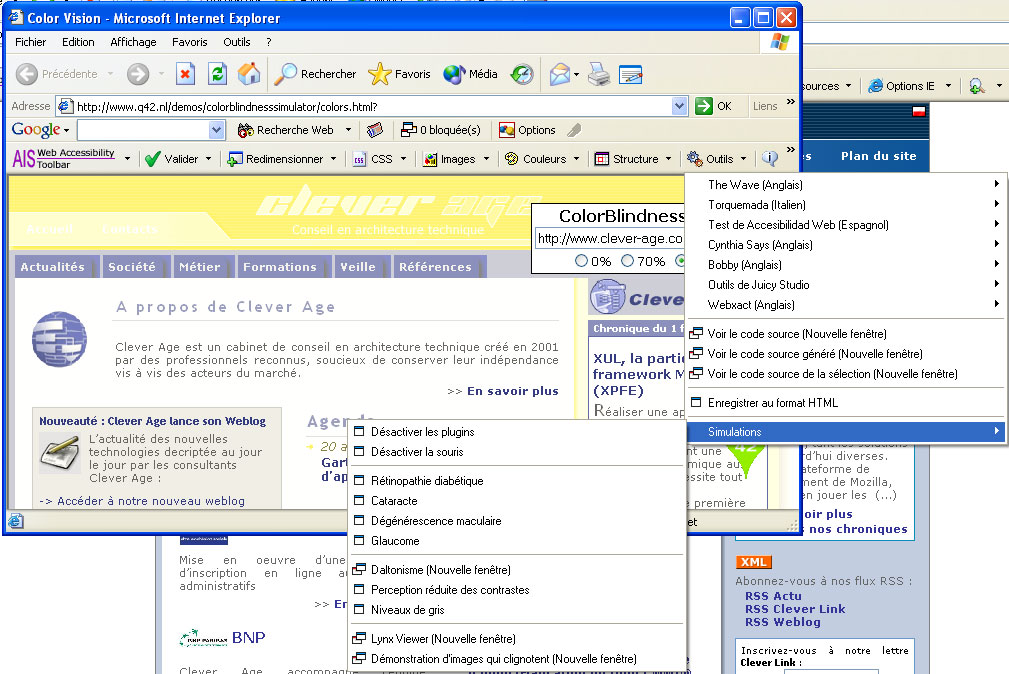The image size is (1009, 674).
Task: Click the info icon in accessibility toolbar
Action: [x=770, y=158]
